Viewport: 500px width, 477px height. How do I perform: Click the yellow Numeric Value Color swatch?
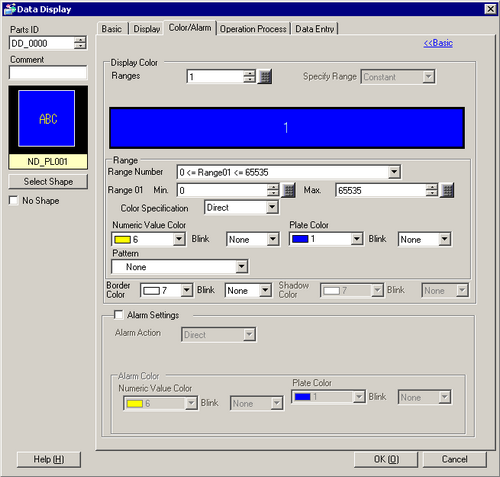pyautogui.click(x=122, y=240)
